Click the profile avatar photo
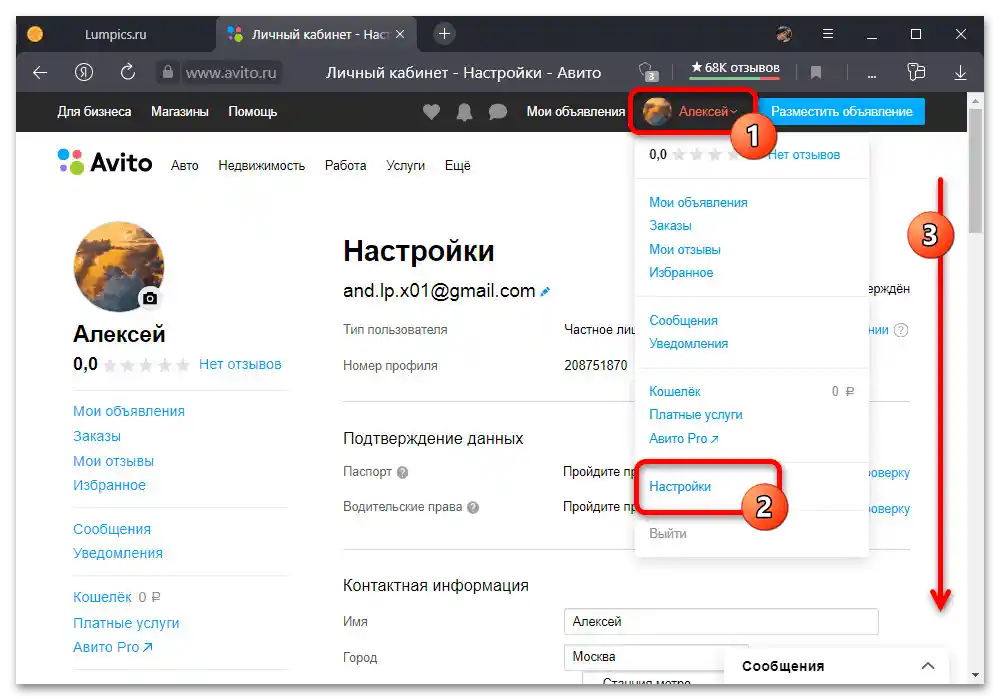Viewport: 1000px width, 700px height. point(119,266)
